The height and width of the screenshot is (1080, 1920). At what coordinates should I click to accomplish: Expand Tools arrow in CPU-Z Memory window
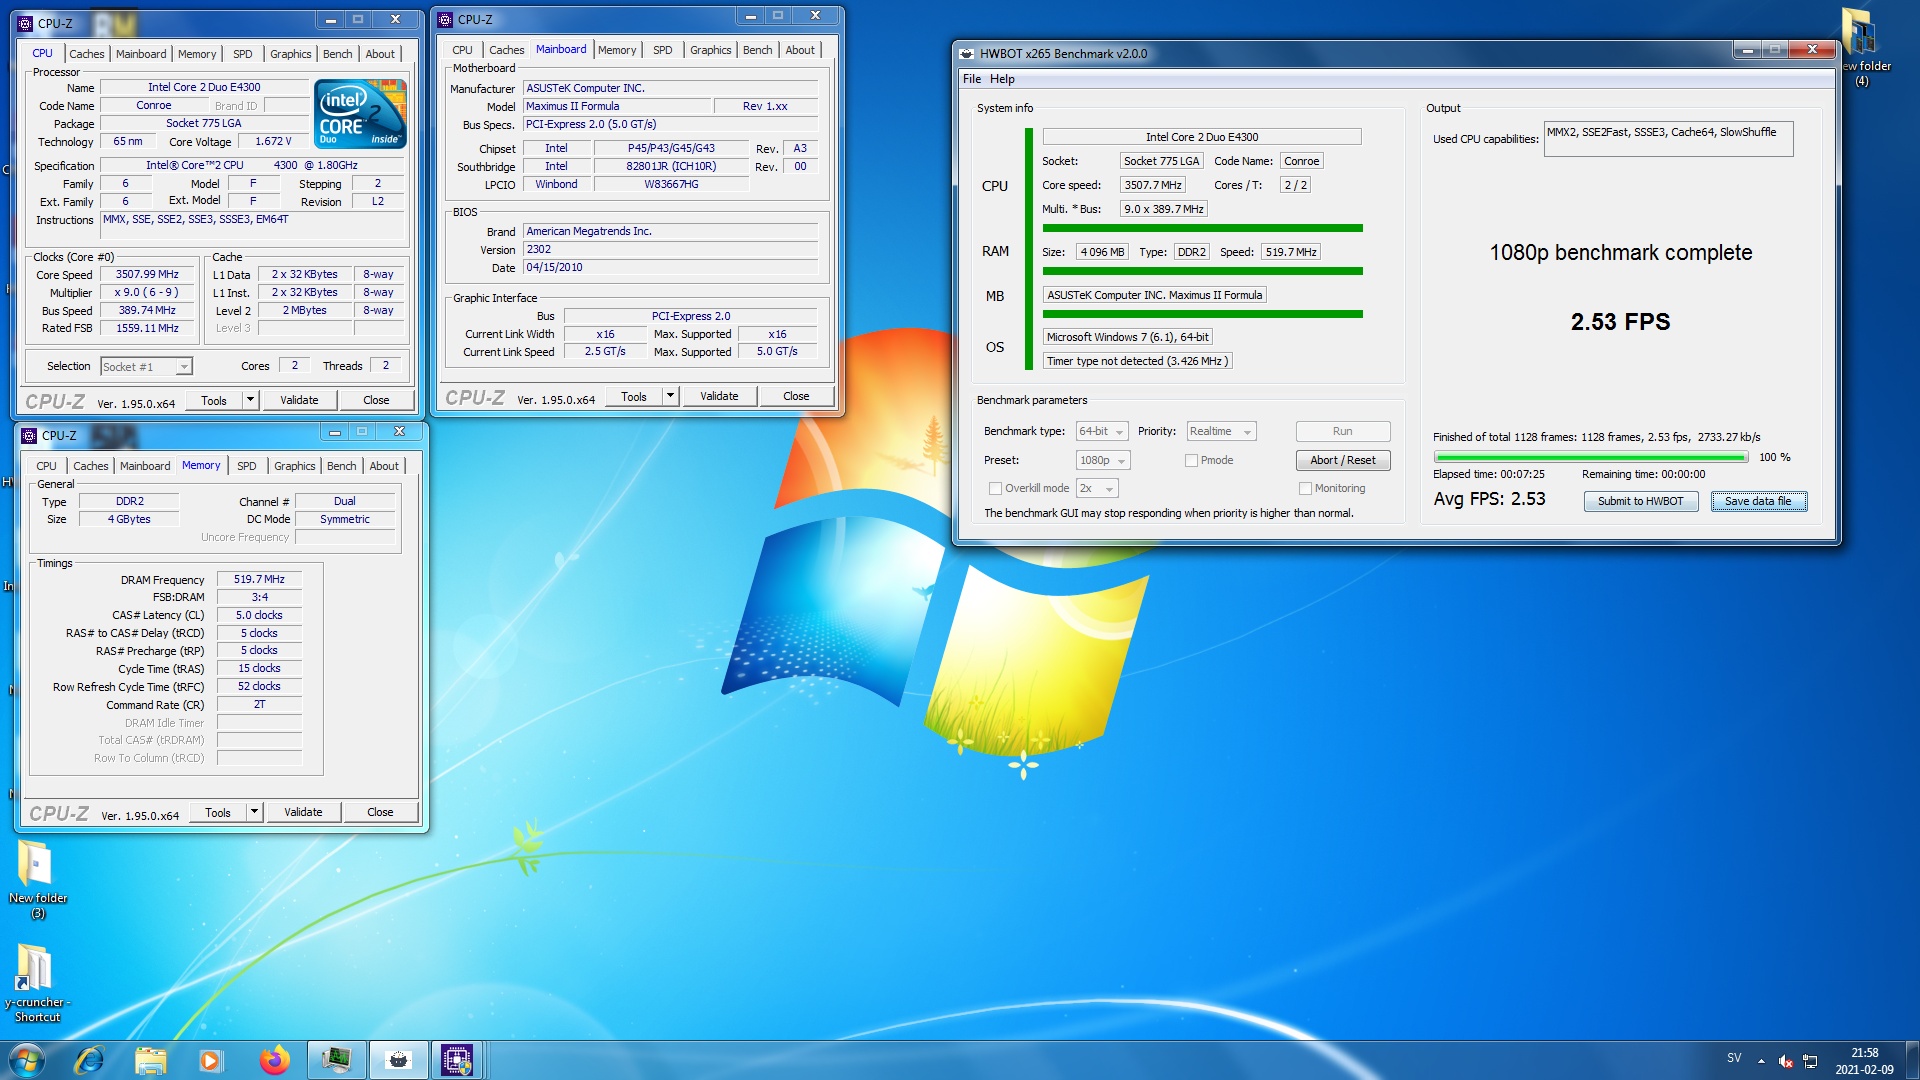254,812
